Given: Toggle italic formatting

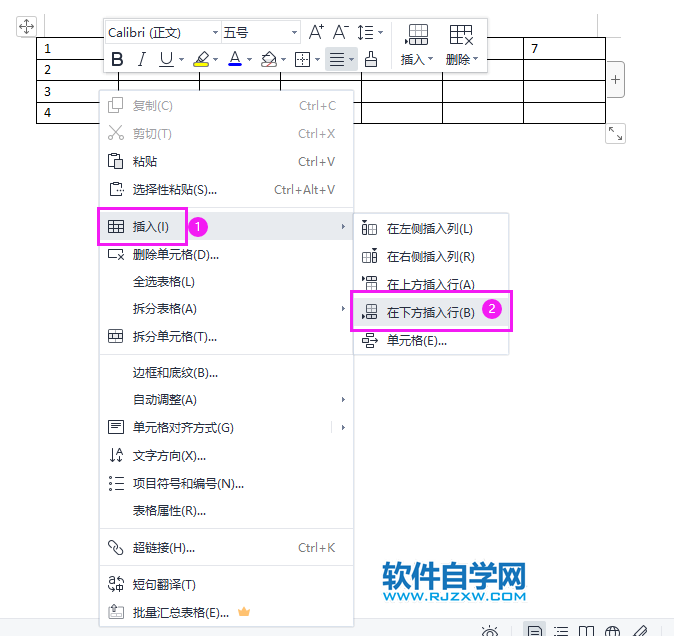Looking at the screenshot, I should point(141,59).
